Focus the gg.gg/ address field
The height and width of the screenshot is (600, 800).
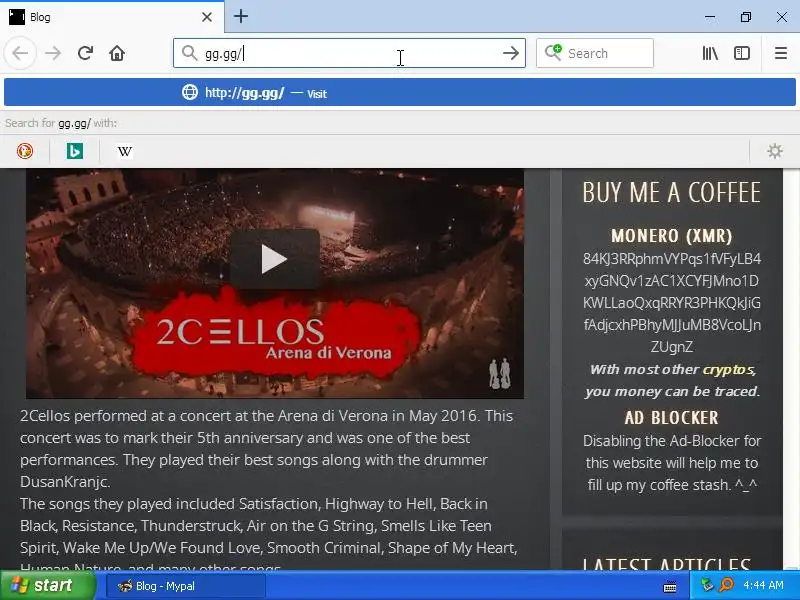click(349, 53)
